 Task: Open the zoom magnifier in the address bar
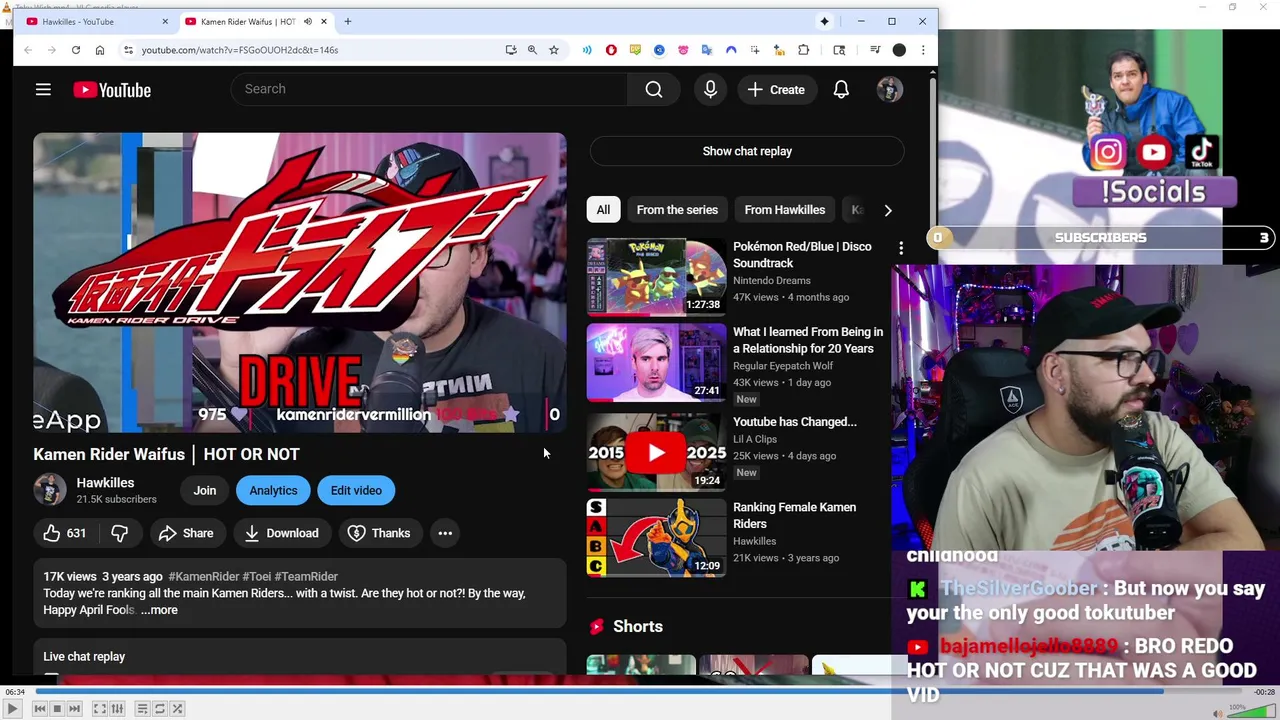click(532, 50)
